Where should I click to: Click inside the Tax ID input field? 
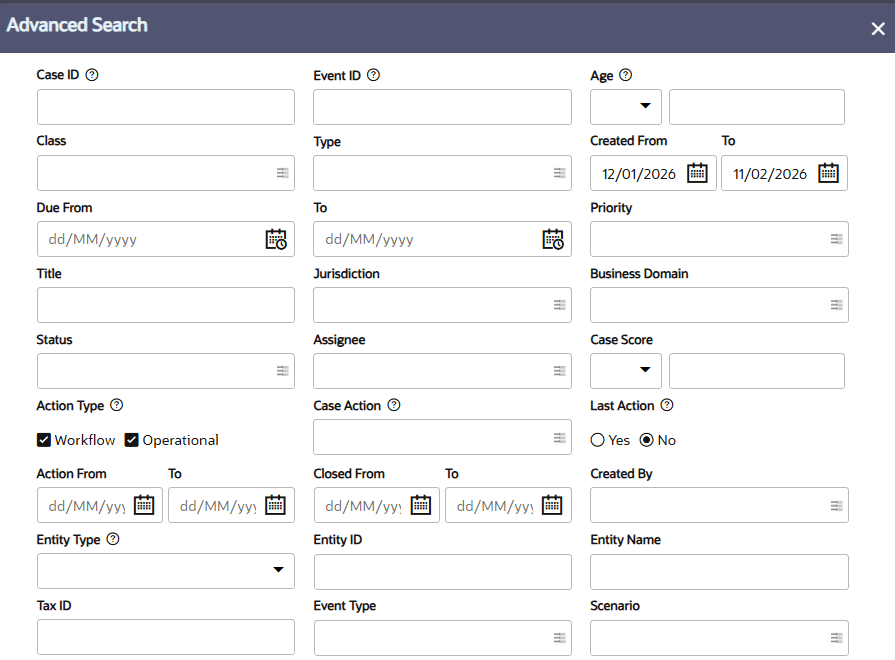tap(165, 637)
